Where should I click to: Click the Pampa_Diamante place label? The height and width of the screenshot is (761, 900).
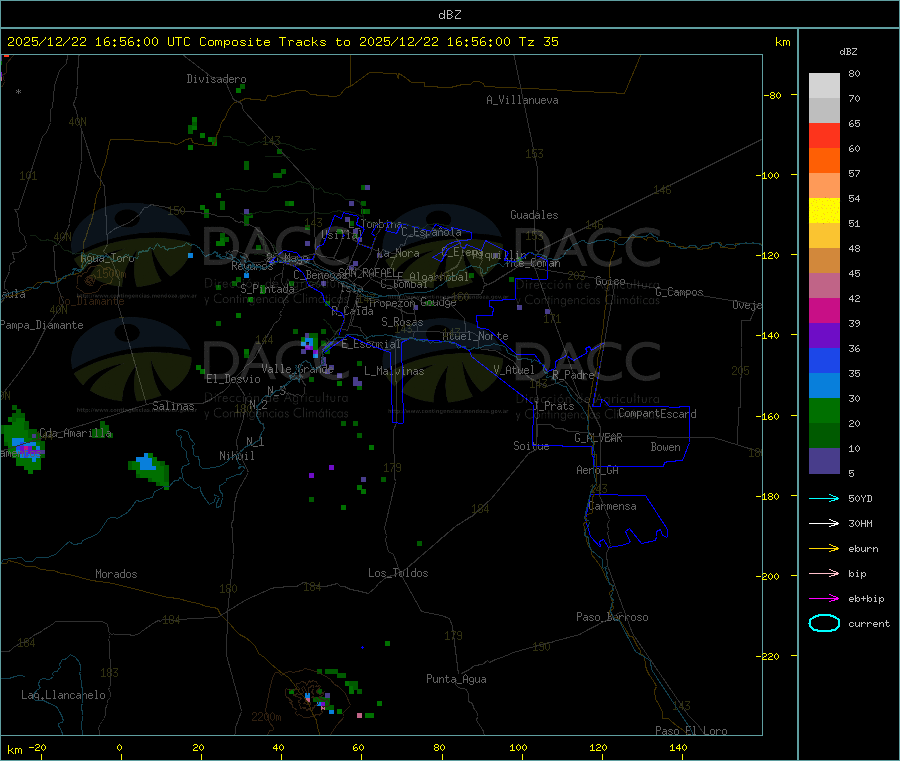[x=42, y=325]
